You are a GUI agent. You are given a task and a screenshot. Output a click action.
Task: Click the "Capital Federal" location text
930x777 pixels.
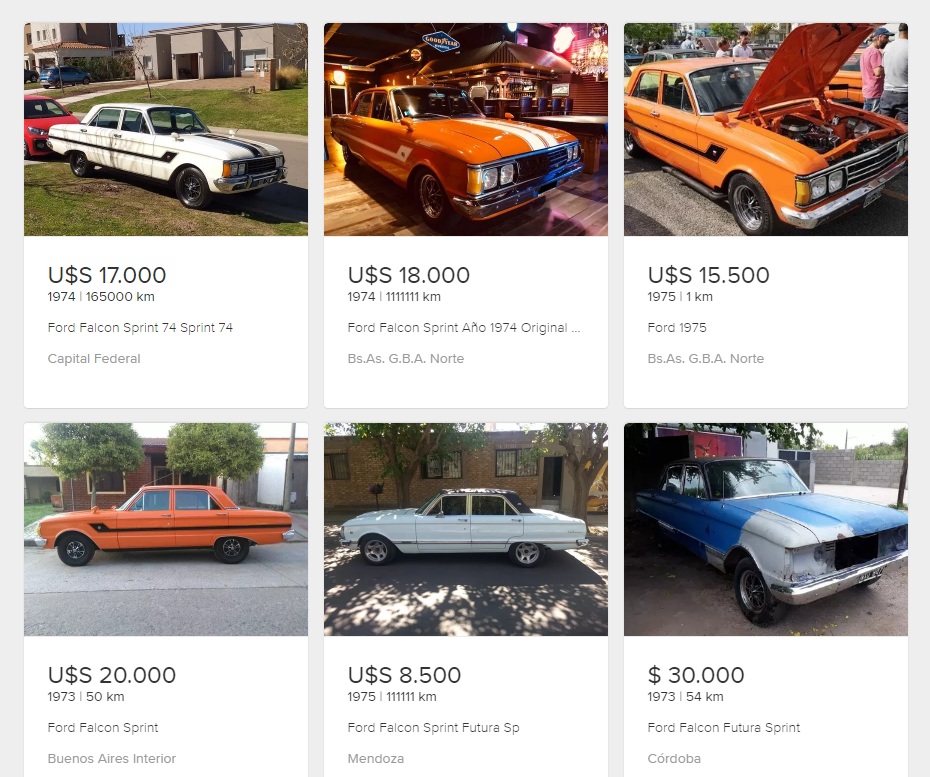[x=94, y=359]
